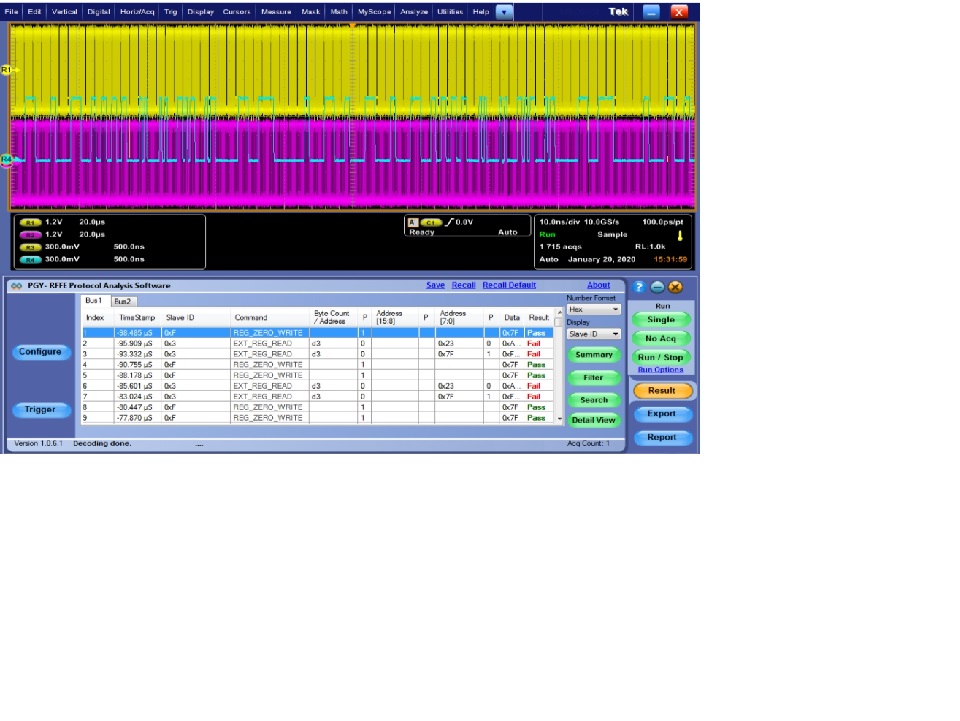Viewport: 960px width, 721px height.
Task: Click the Single run button
Action: 661,319
